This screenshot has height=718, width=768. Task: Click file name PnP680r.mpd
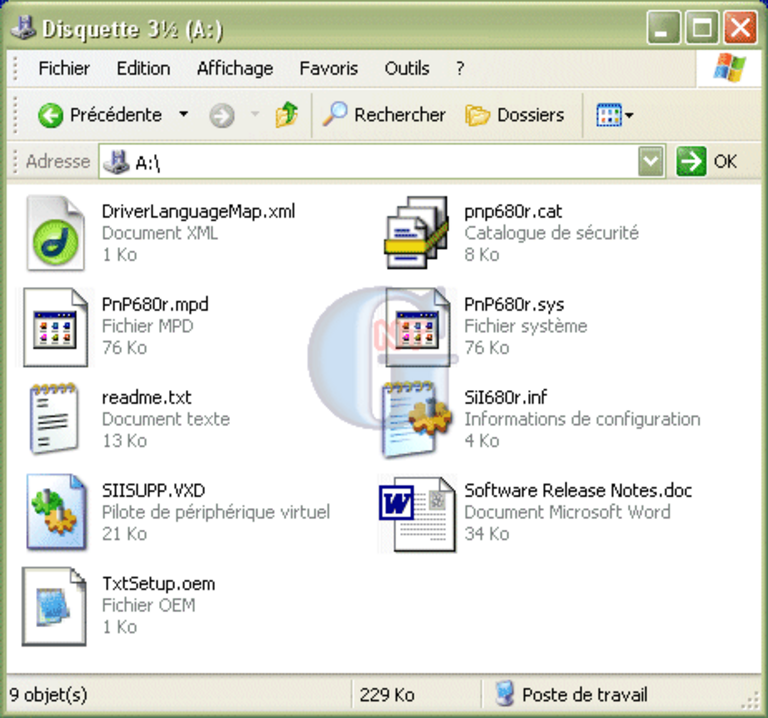tap(155, 305)
